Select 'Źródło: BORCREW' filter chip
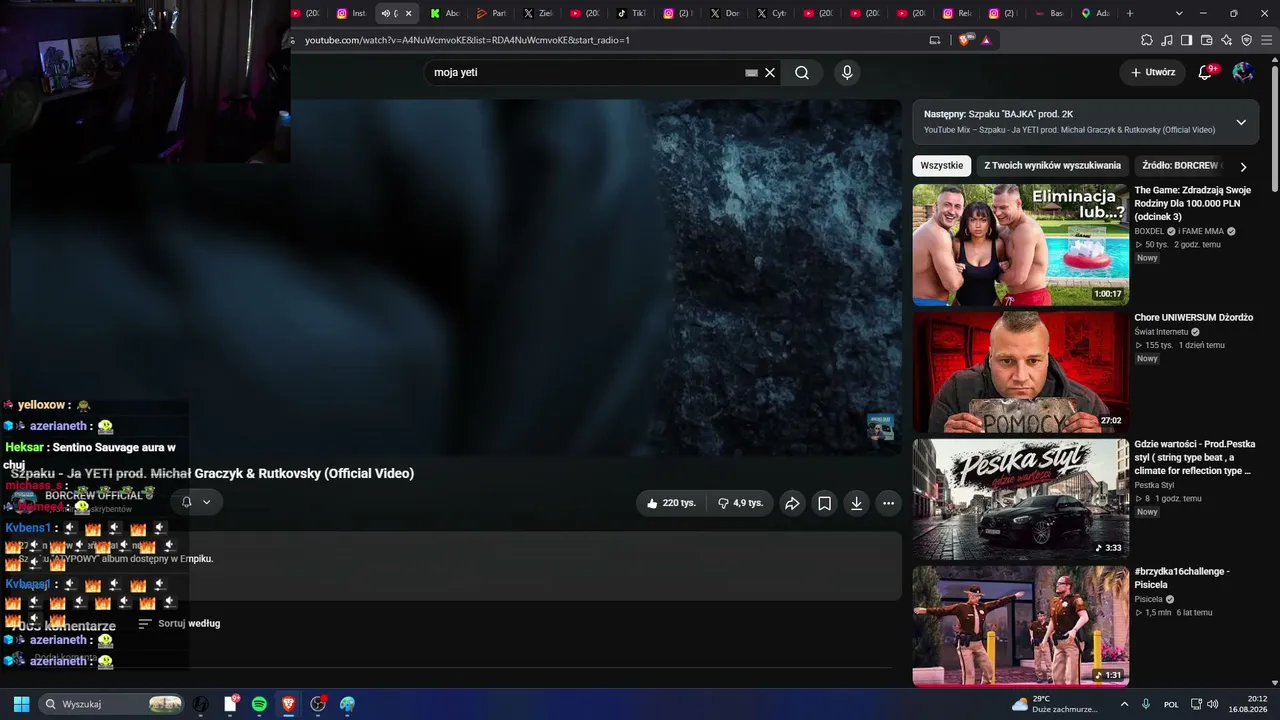 1179,166
